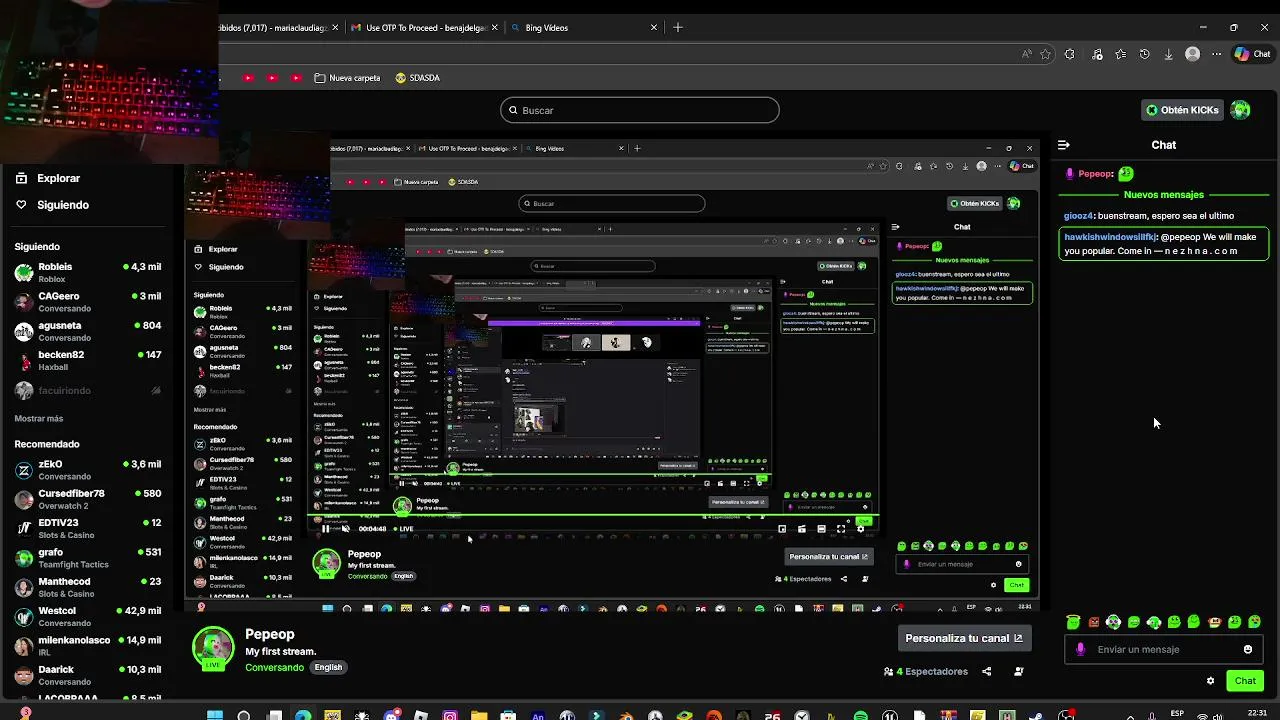
Task: Open the SDASDA bookmark
Action: 417,78
